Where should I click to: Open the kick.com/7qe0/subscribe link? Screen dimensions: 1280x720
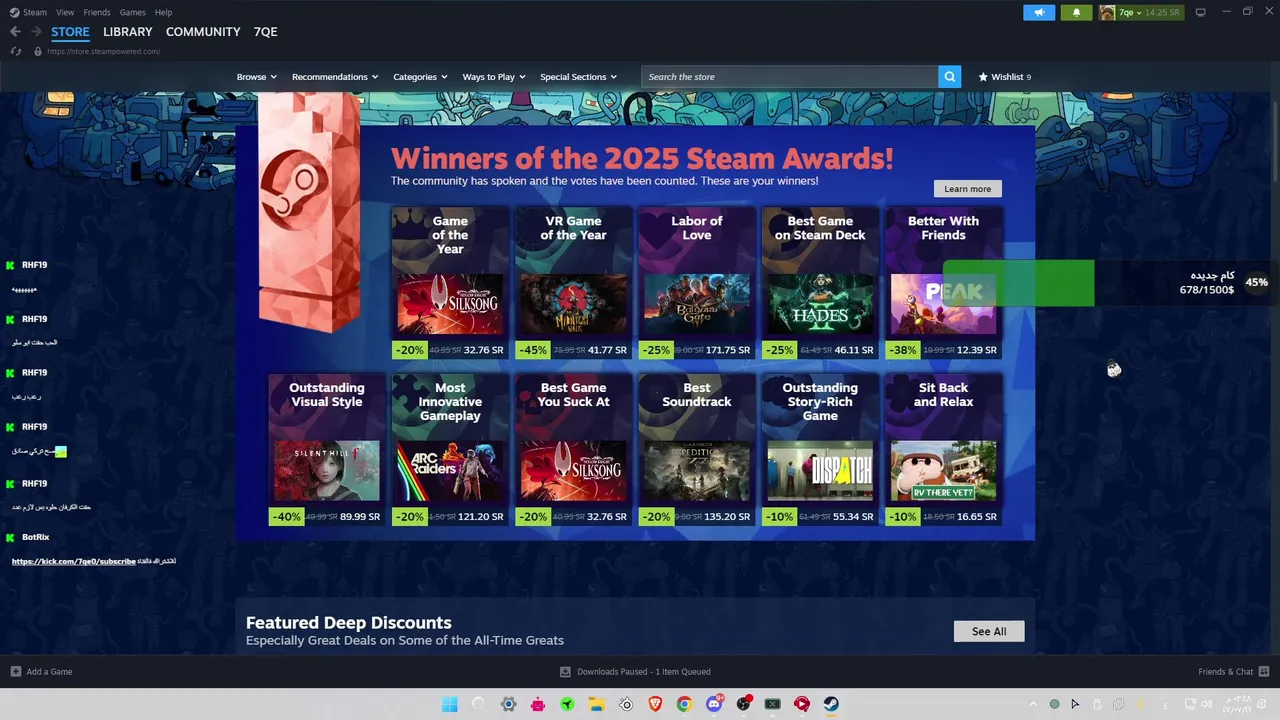[x=73, y=561]
